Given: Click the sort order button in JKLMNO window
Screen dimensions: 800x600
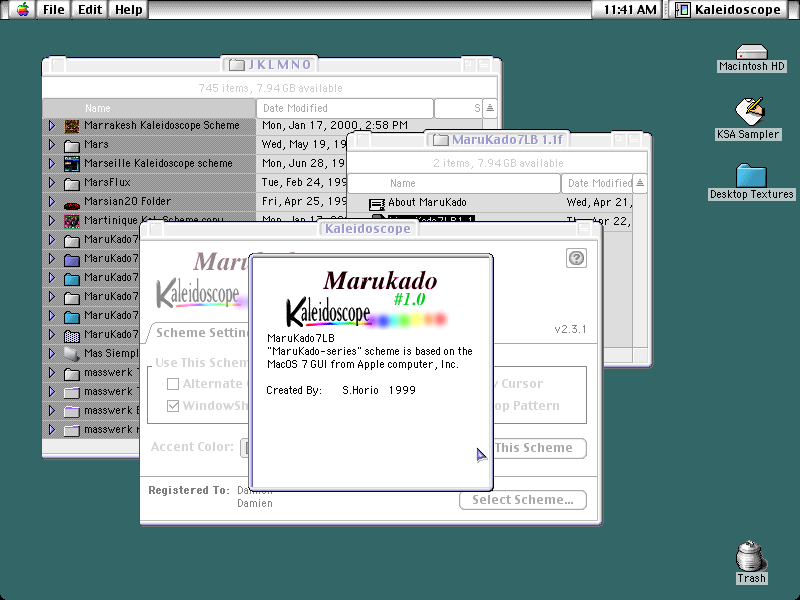Looking at the screenshot, I should [490, 108].
